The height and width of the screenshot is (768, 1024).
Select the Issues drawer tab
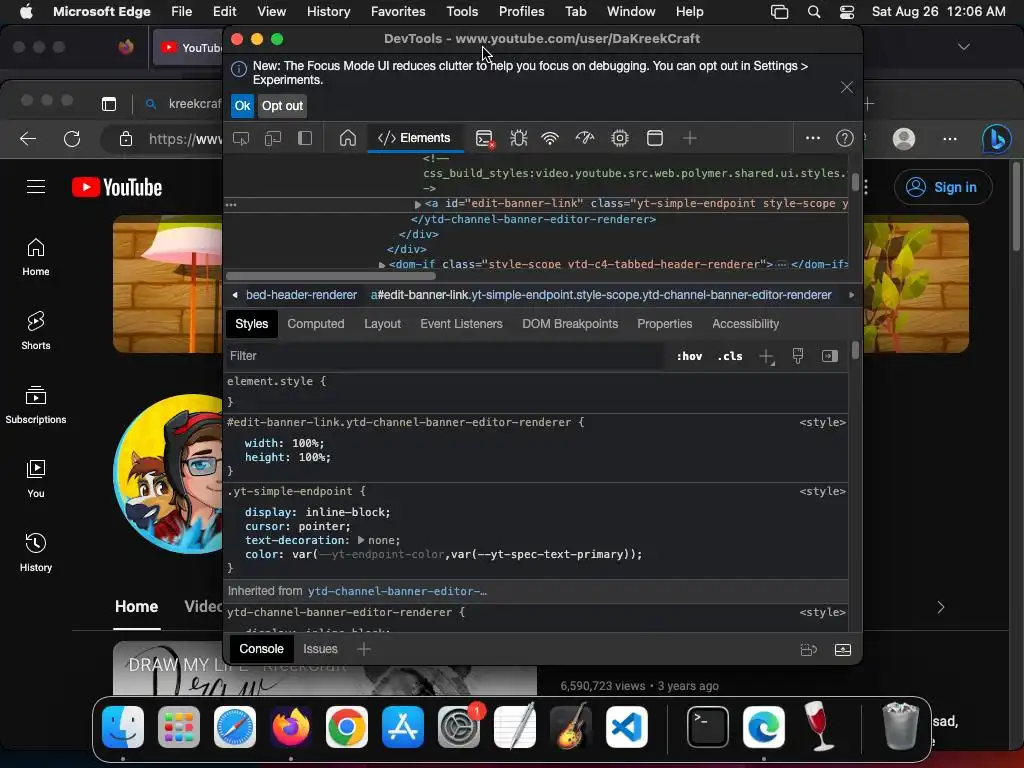320,648
